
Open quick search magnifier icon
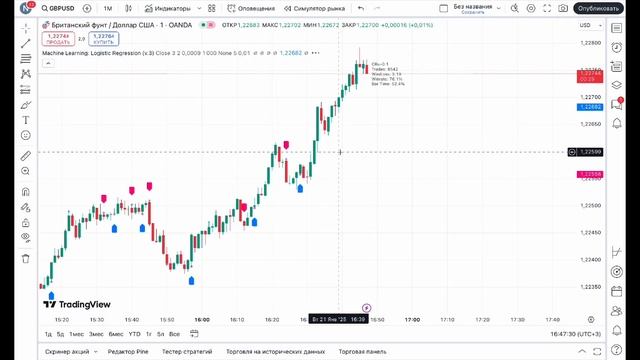[515, 8]
